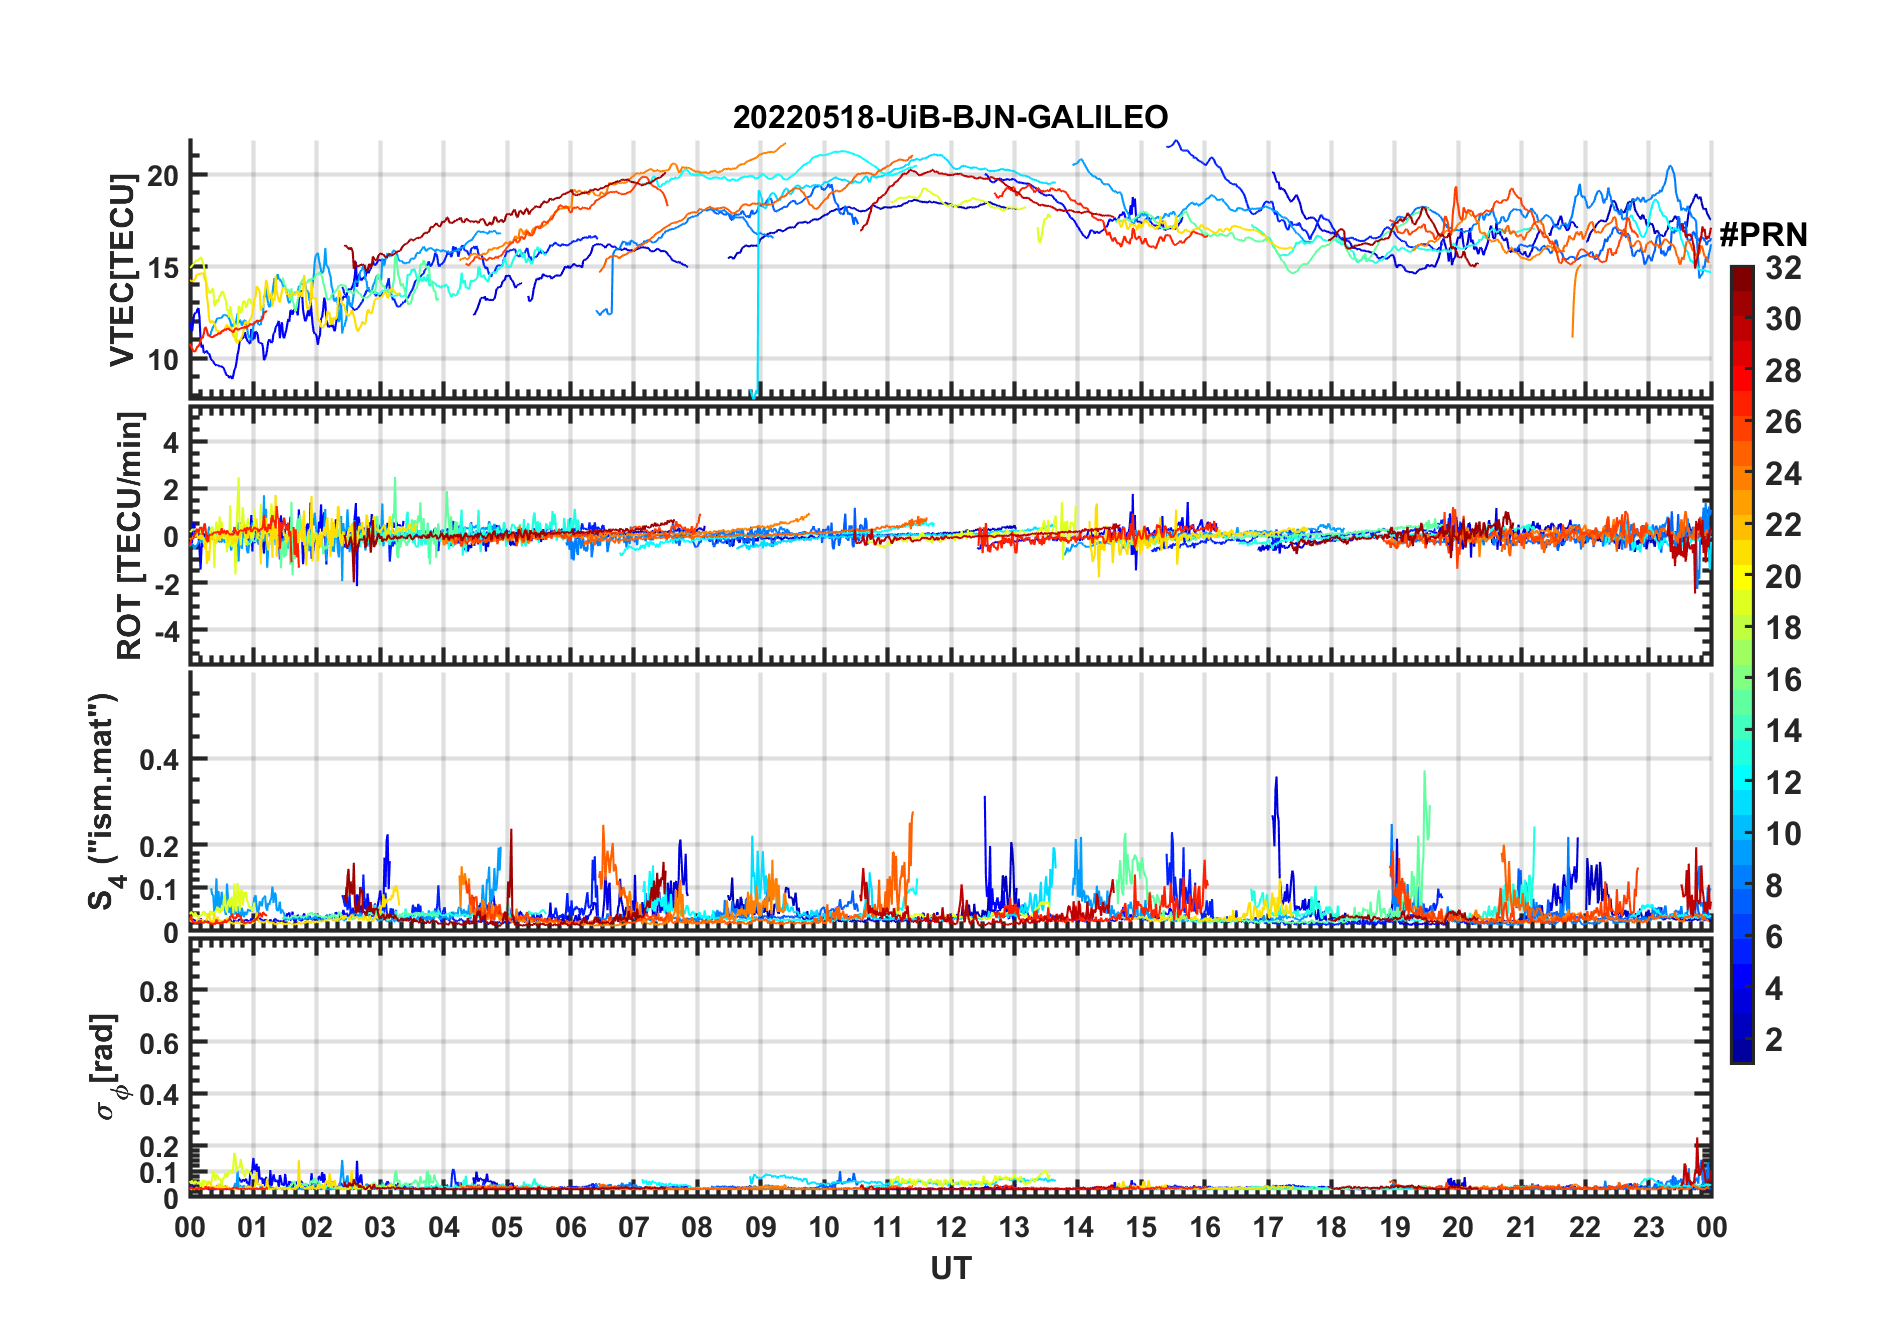Click the 20 tick on VTEC axis
The height and width of the screenshot is (1330, 1902).
click(x=162, y=176)
